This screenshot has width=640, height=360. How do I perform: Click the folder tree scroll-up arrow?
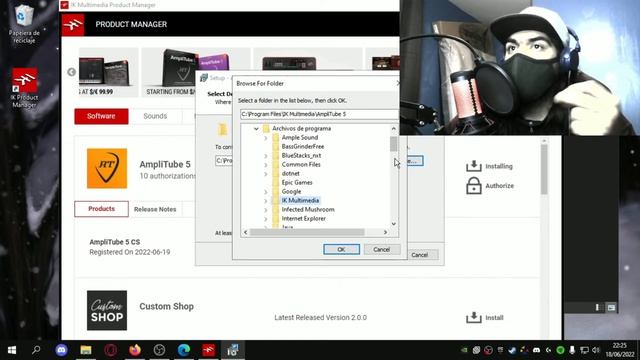click(x=393, y=129)
